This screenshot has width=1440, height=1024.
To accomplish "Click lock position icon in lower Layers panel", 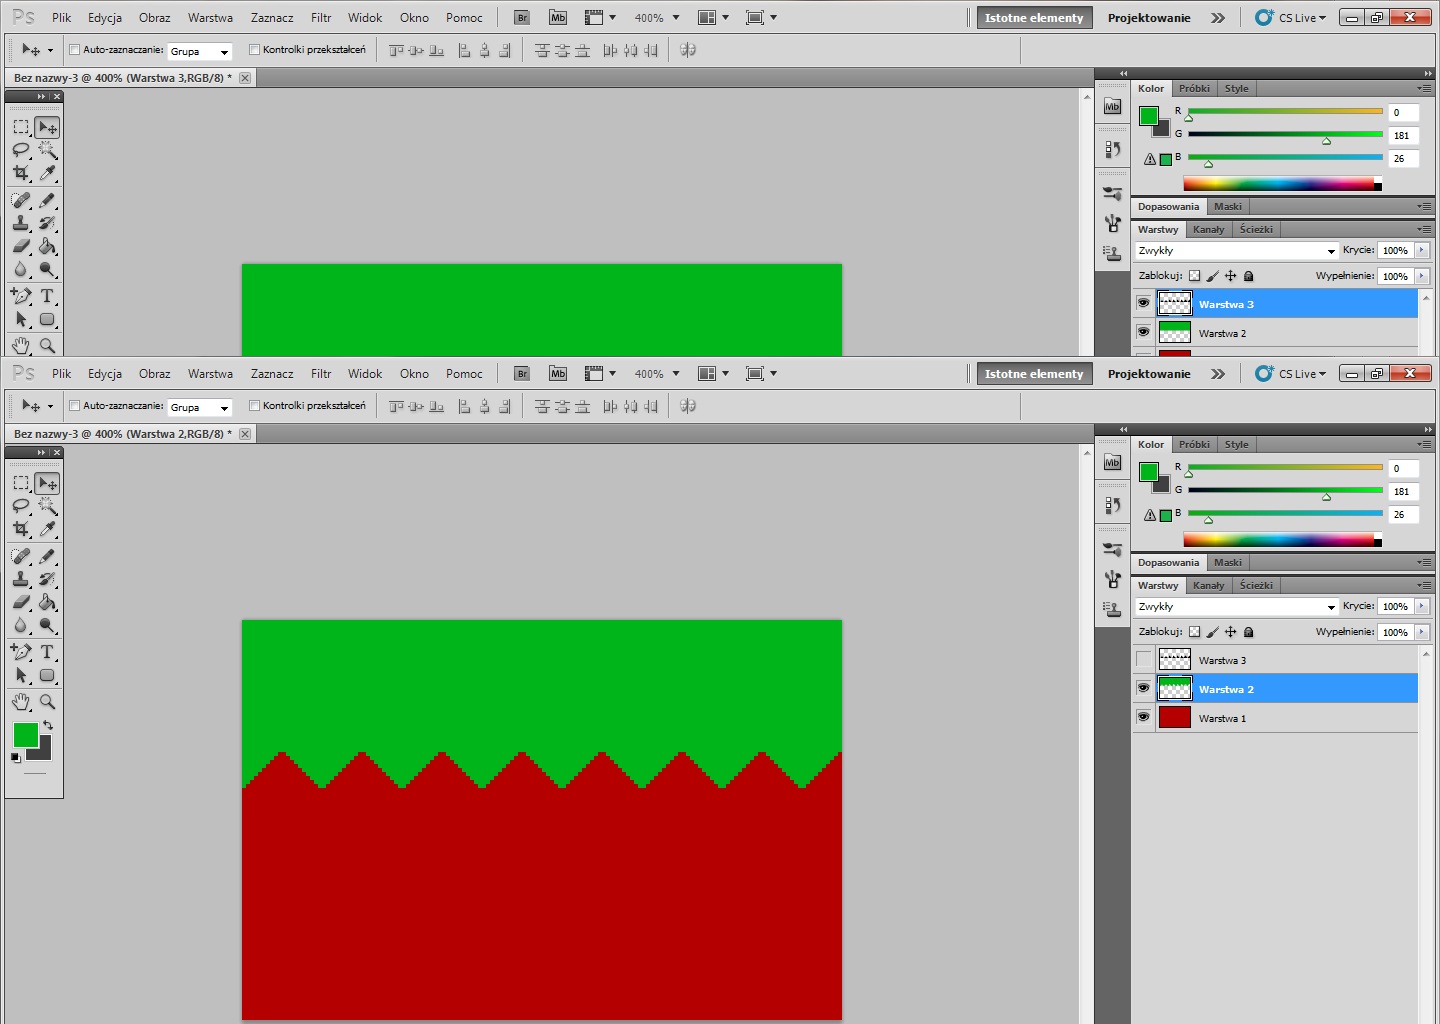I will [1231, 632].
